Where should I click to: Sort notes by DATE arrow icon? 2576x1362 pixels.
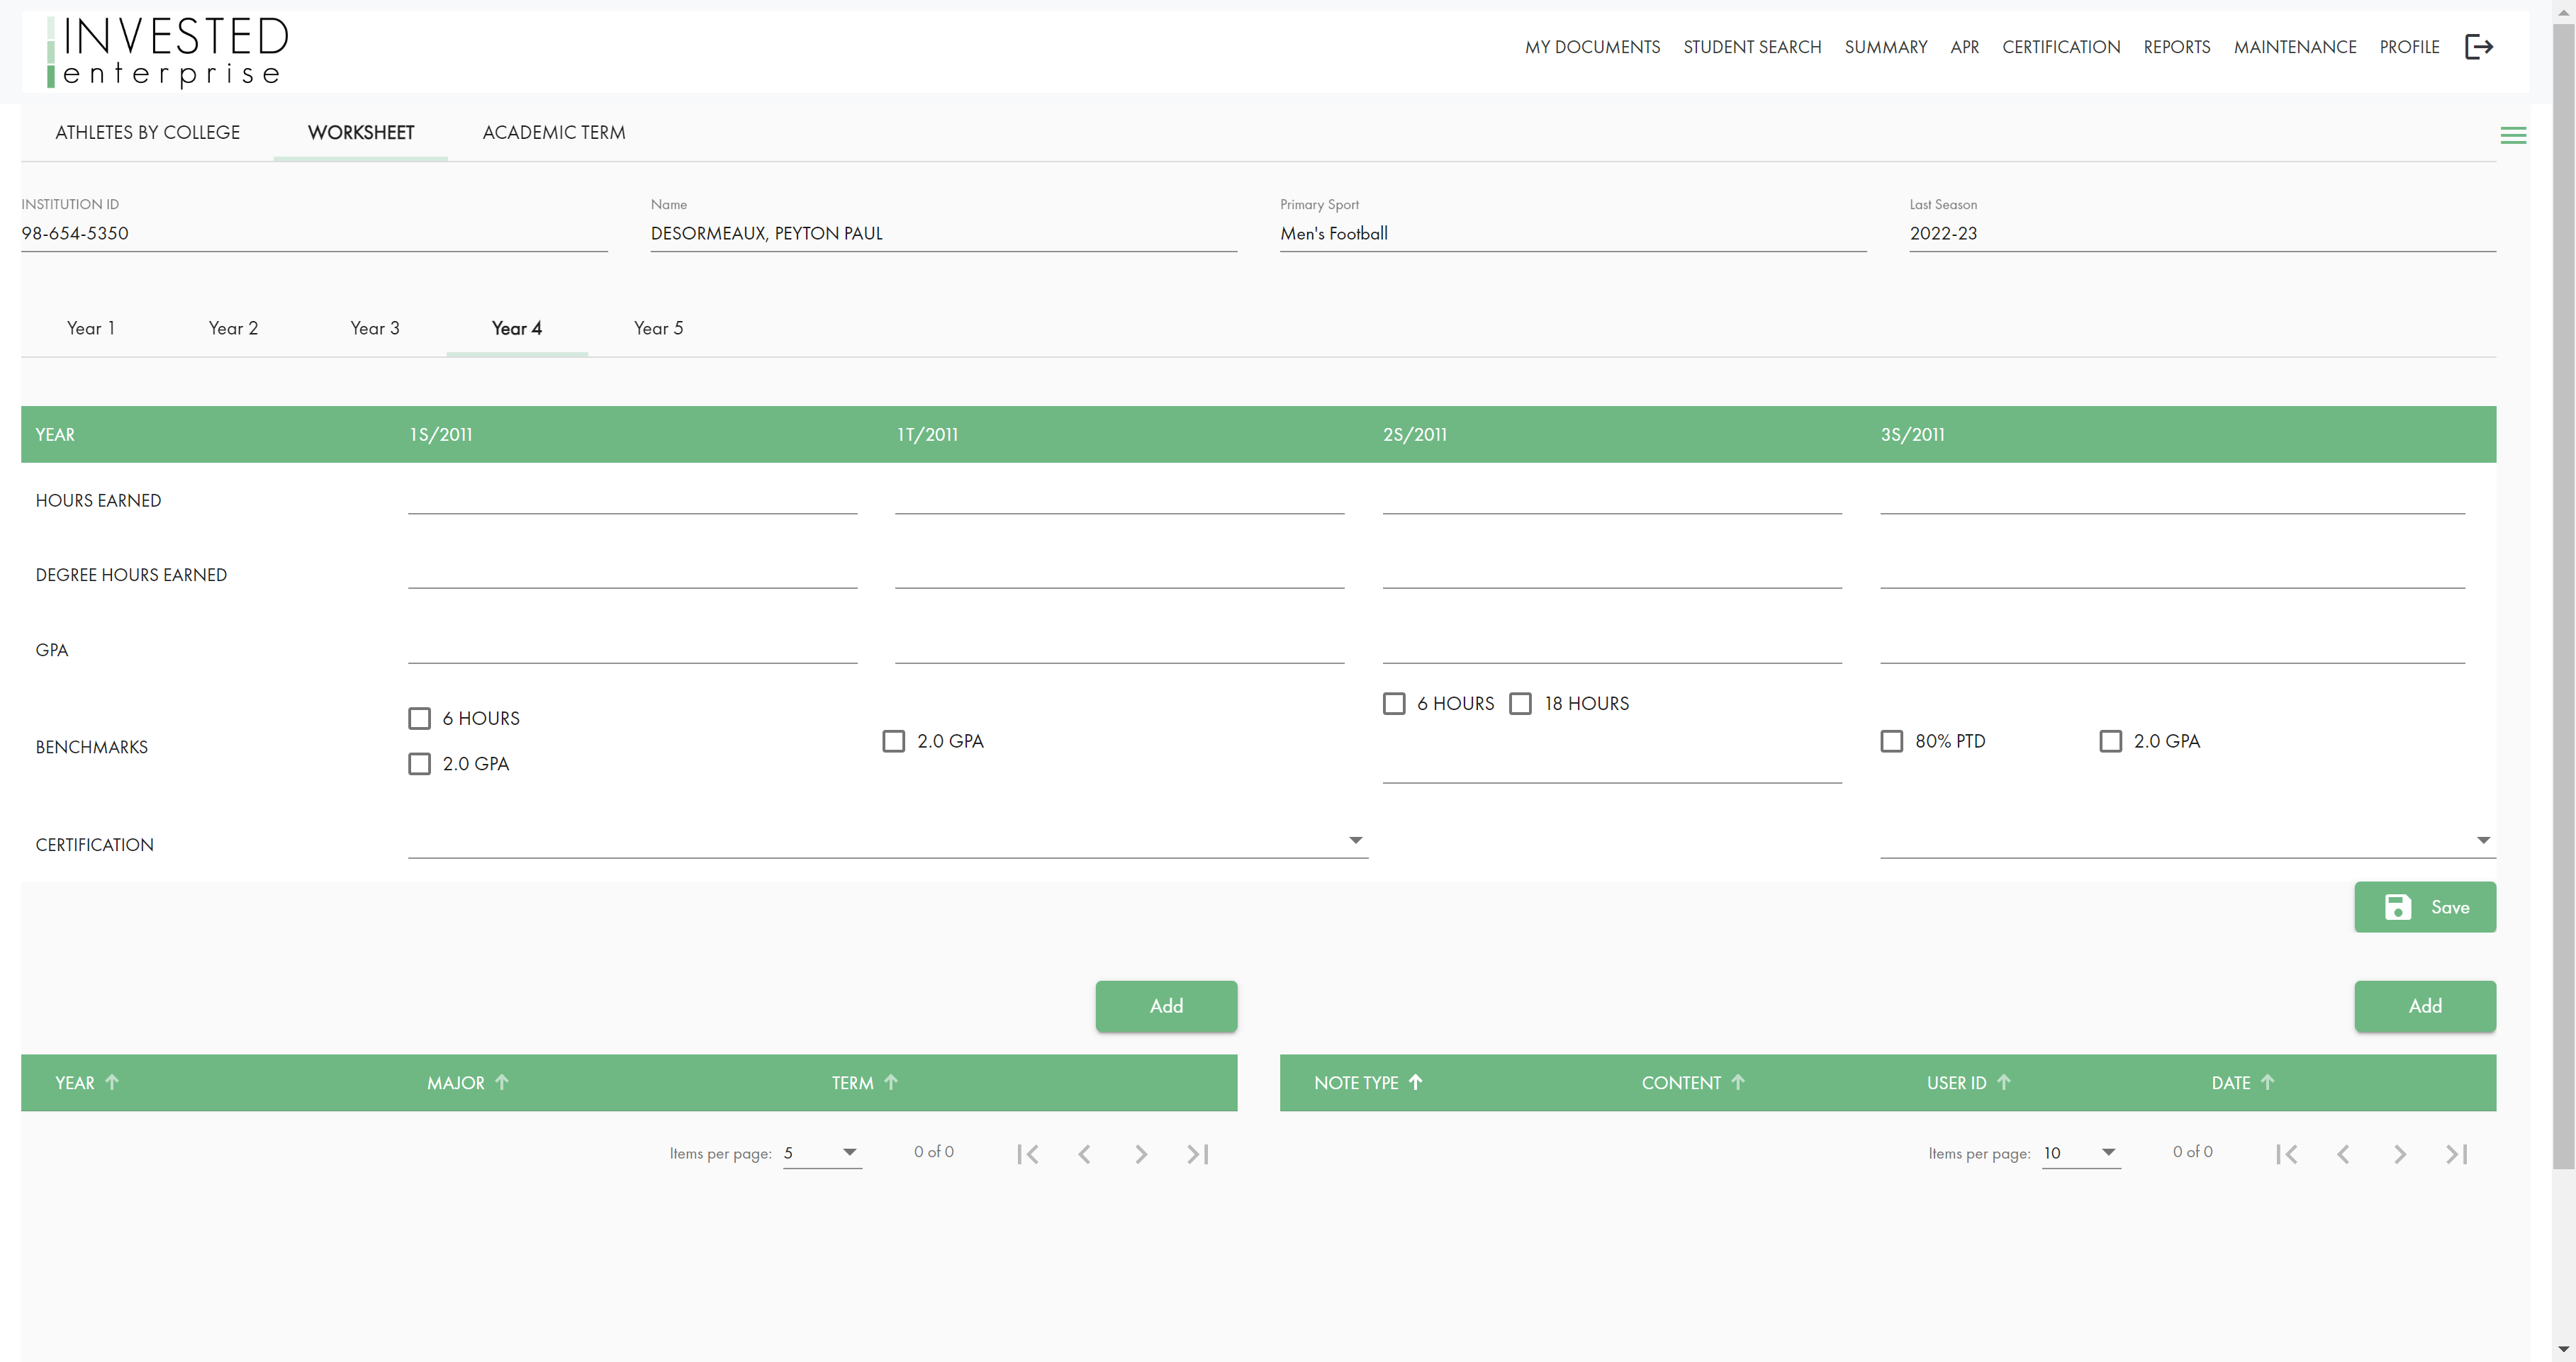coord(2267,1082)
